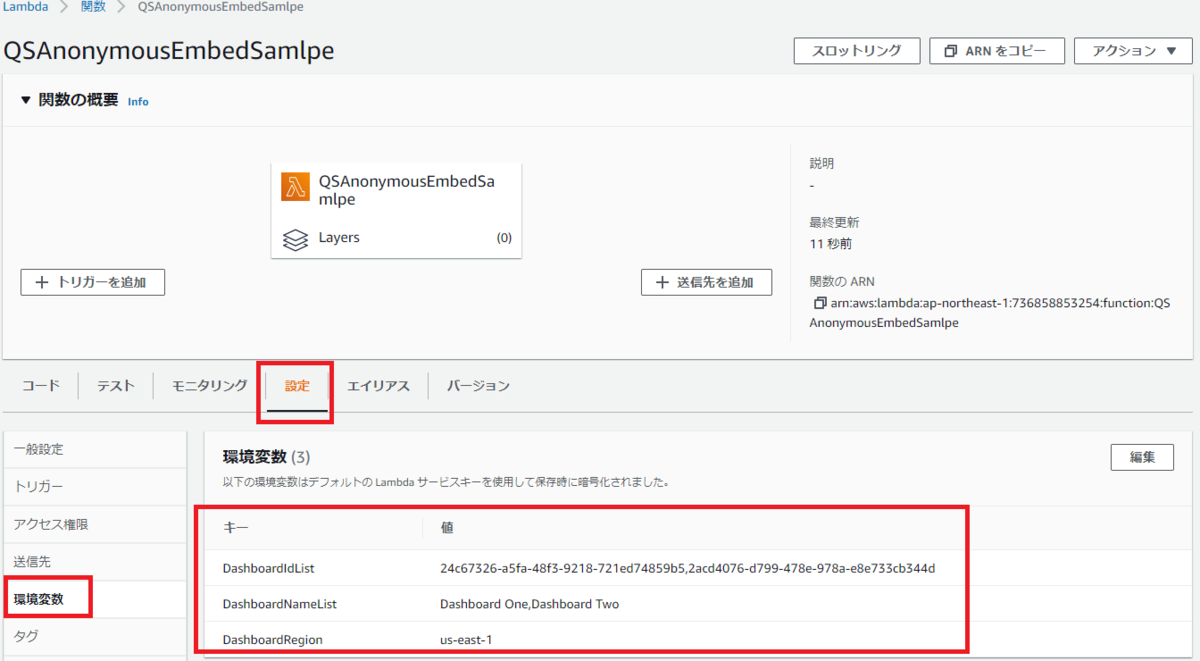Open the アクション dropdown menu
This screenshot has height=661, width=1200.
tap(1134, 51)
